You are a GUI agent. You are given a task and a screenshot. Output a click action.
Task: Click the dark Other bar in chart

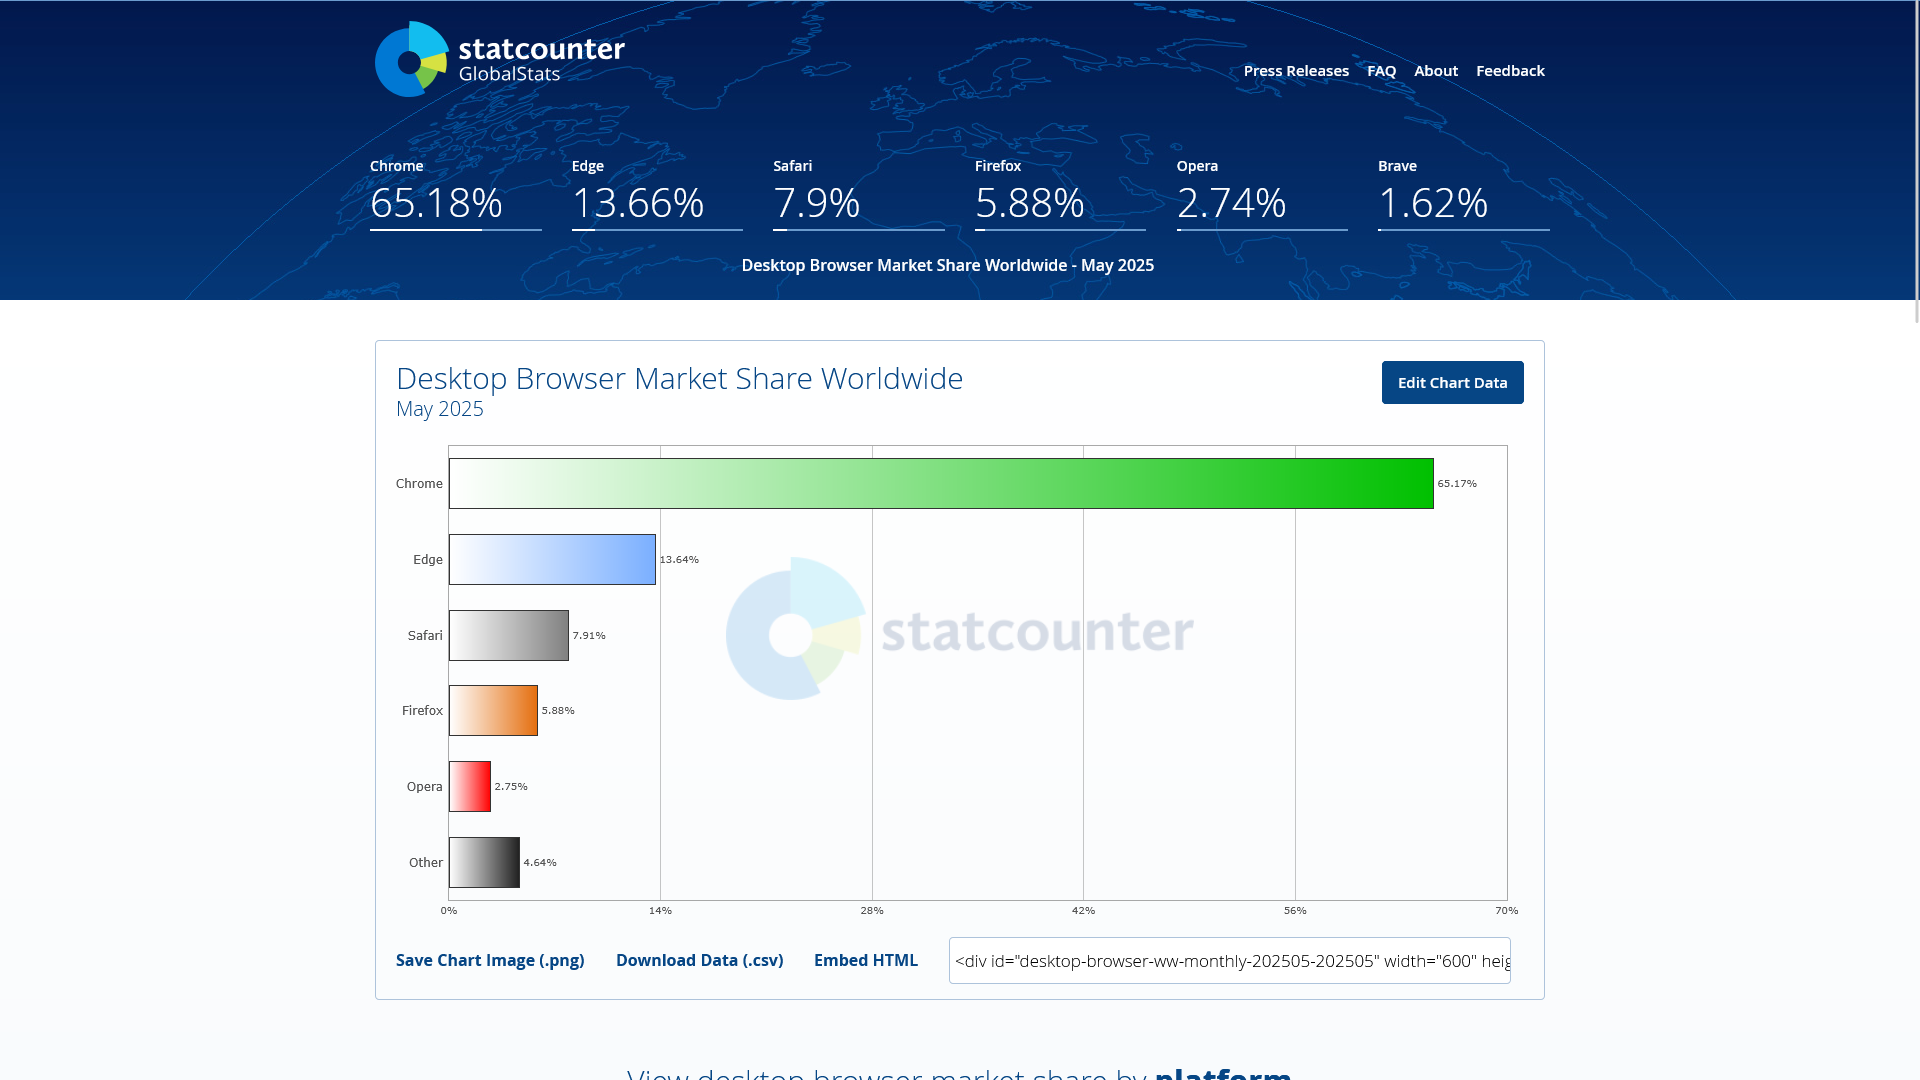(484, 863)
